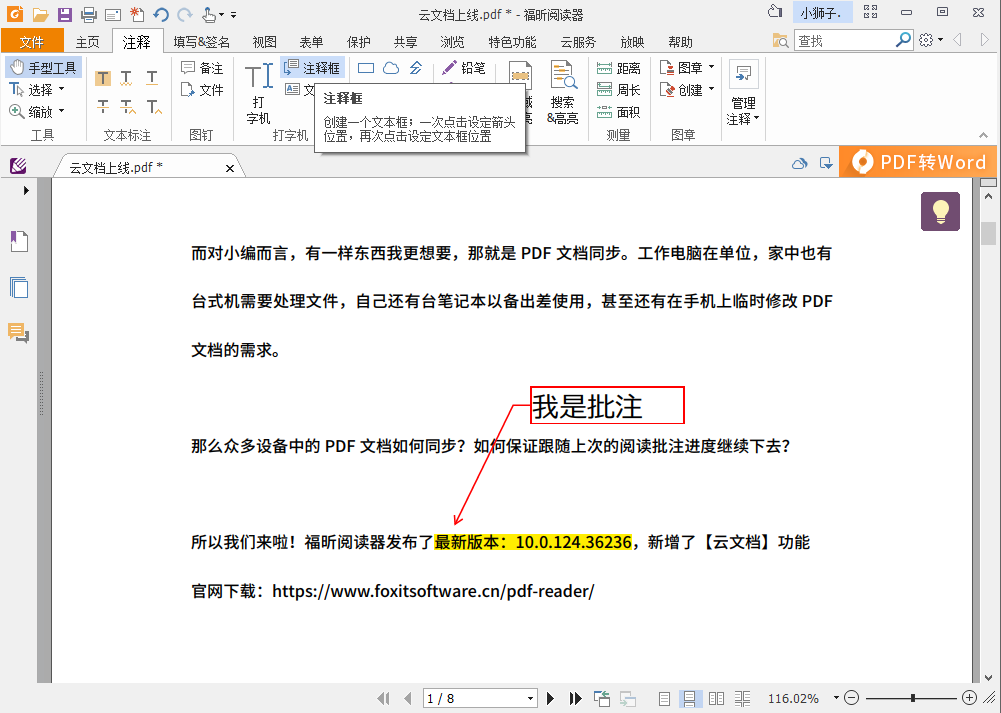Open the page number 1 / 8 dropdown
1001x713 pixels.
(x=530, y=698)
